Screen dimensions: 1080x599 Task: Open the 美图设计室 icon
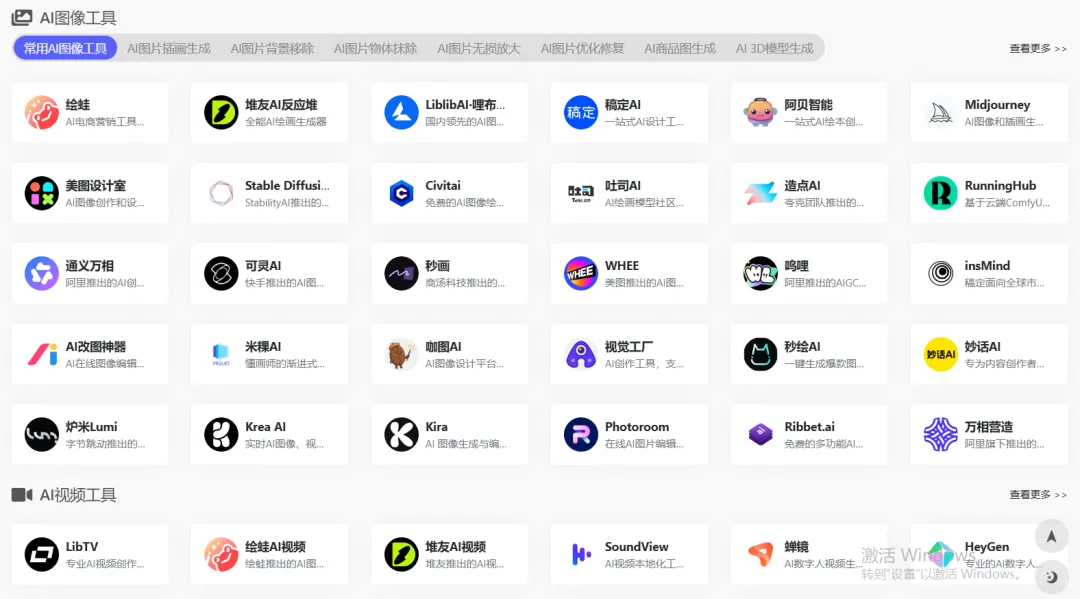[x=41, y=193]
